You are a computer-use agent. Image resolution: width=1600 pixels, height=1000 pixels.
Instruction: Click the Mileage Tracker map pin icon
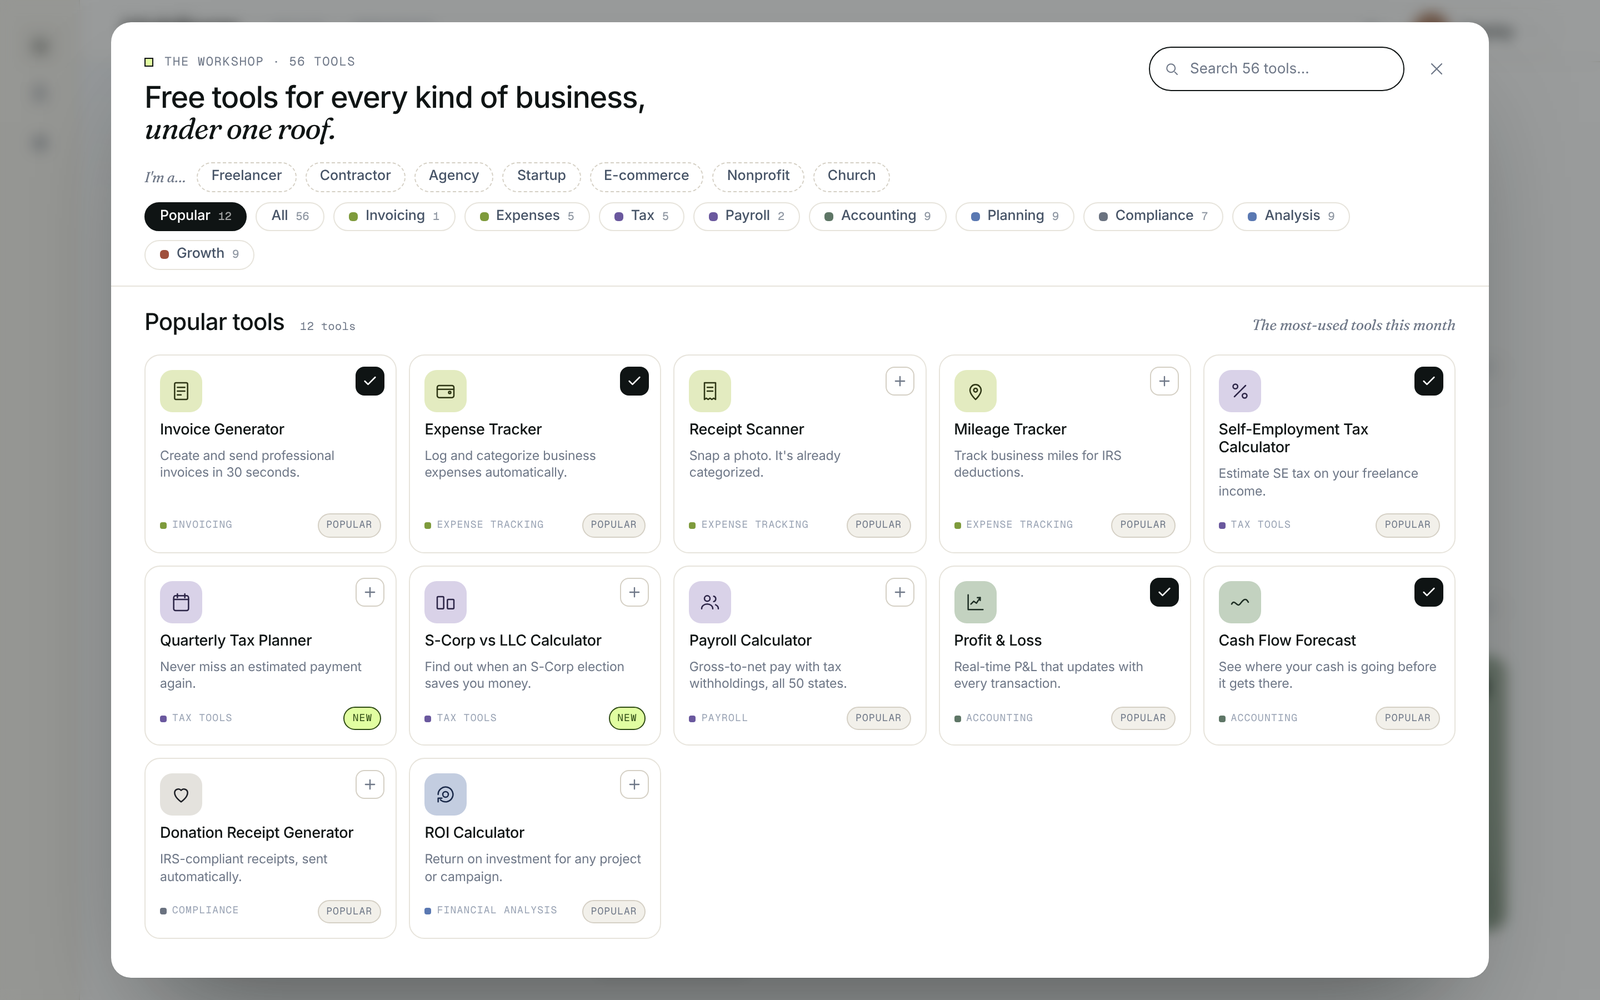pyautogui.click(x=975, y=391)
